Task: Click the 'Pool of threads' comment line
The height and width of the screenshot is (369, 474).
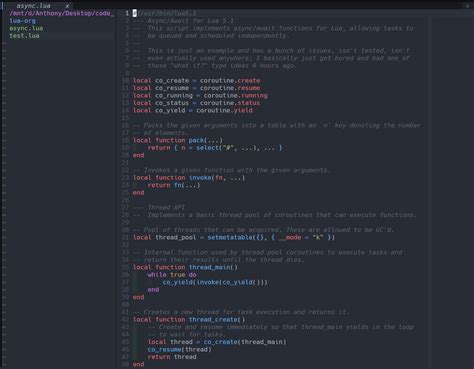Action: pyautogui.click(x=263, y=230)
